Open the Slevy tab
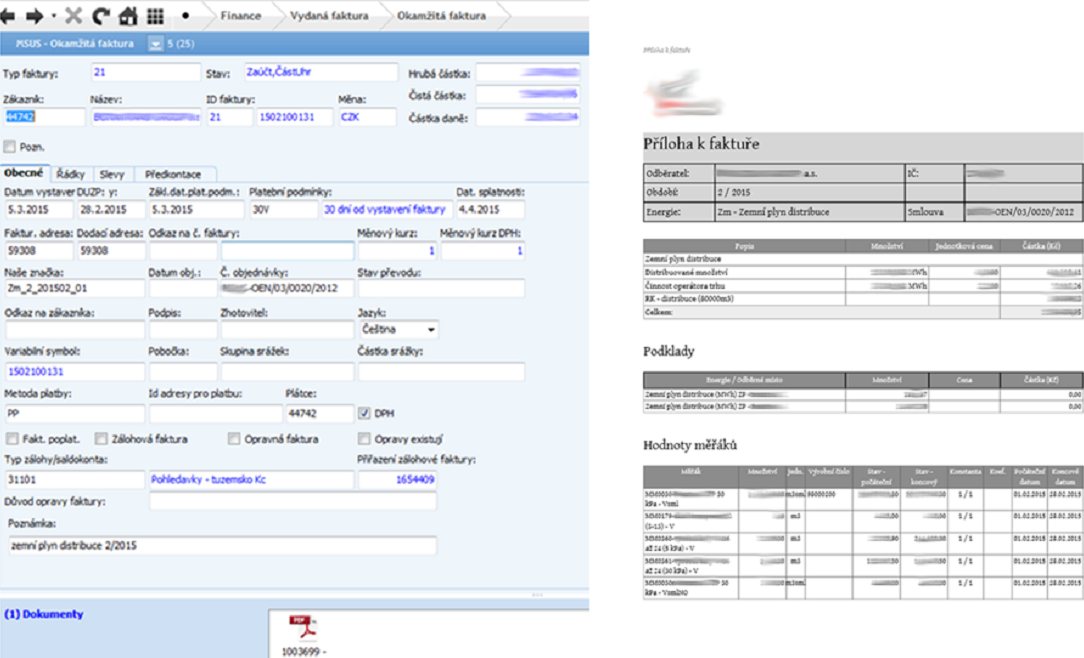Image resolution: width=1084 pixels, height=658 pixels. coord(112,174)
